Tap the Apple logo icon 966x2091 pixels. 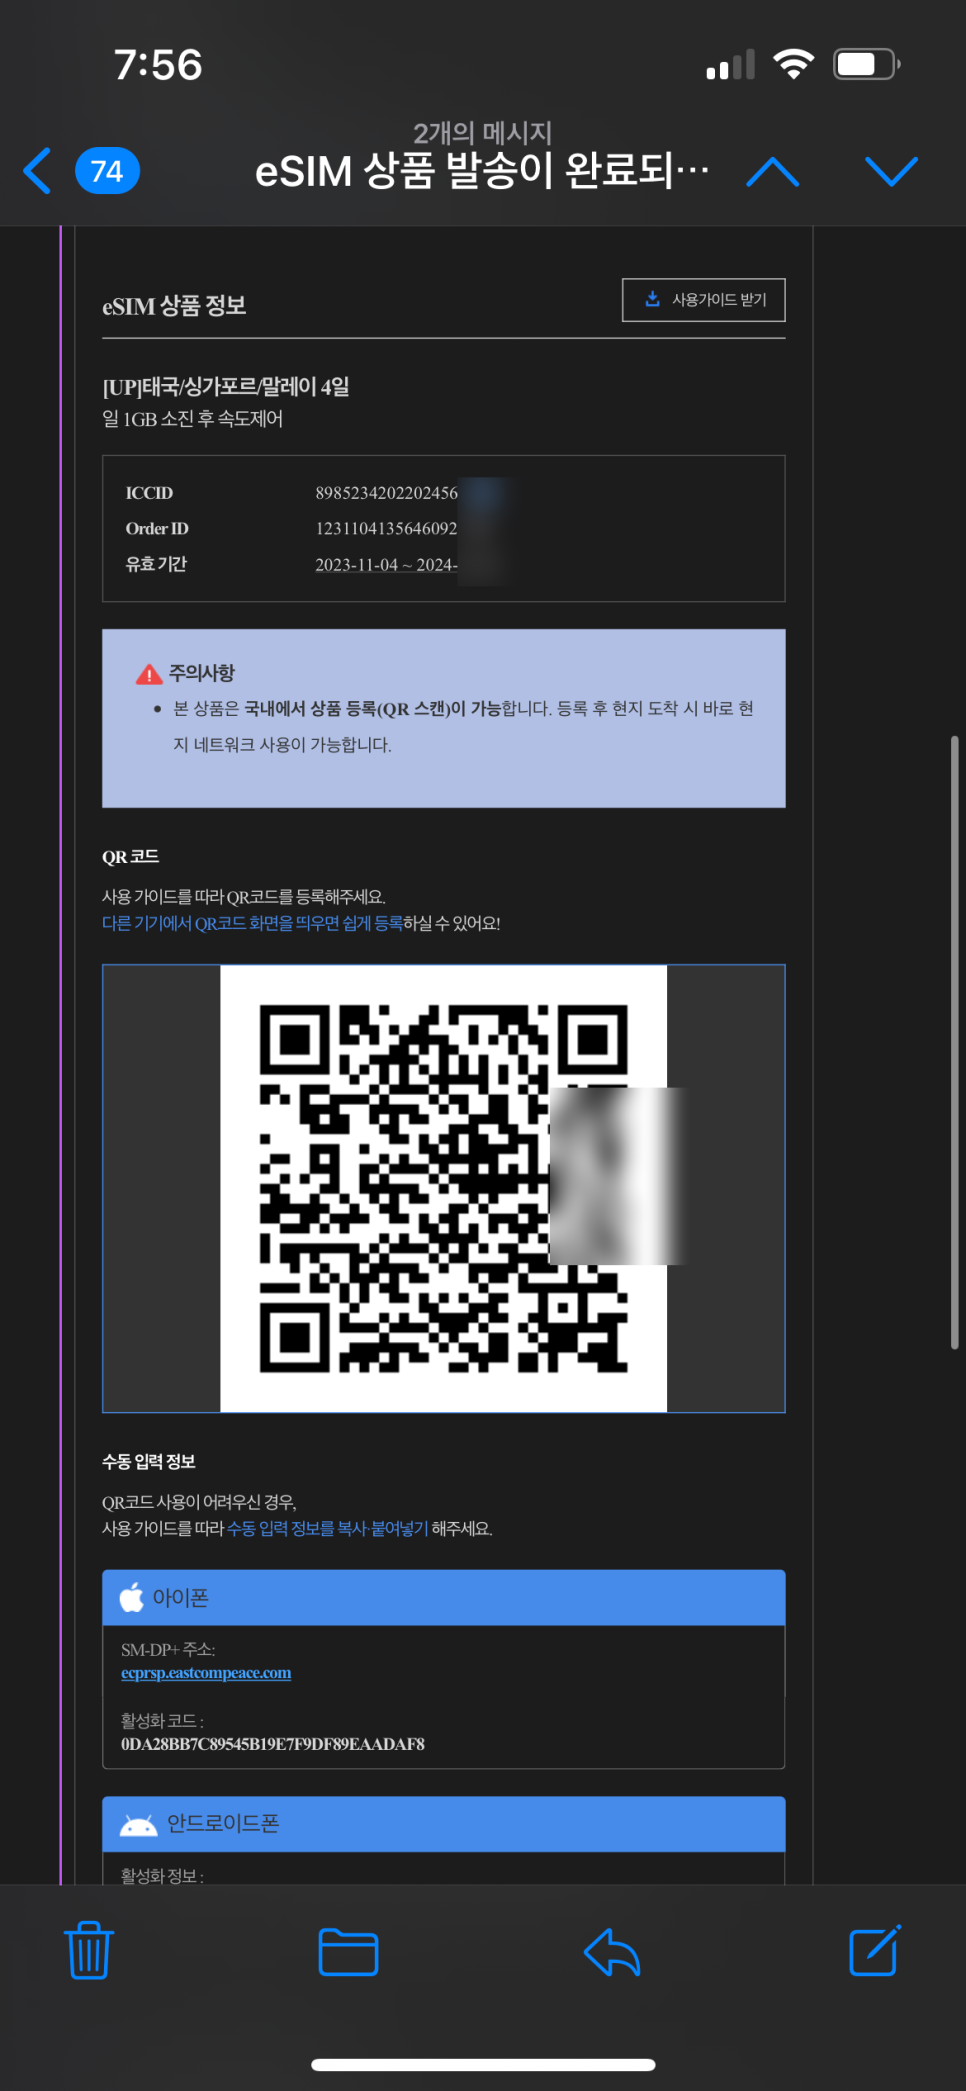click(131, 1597)
